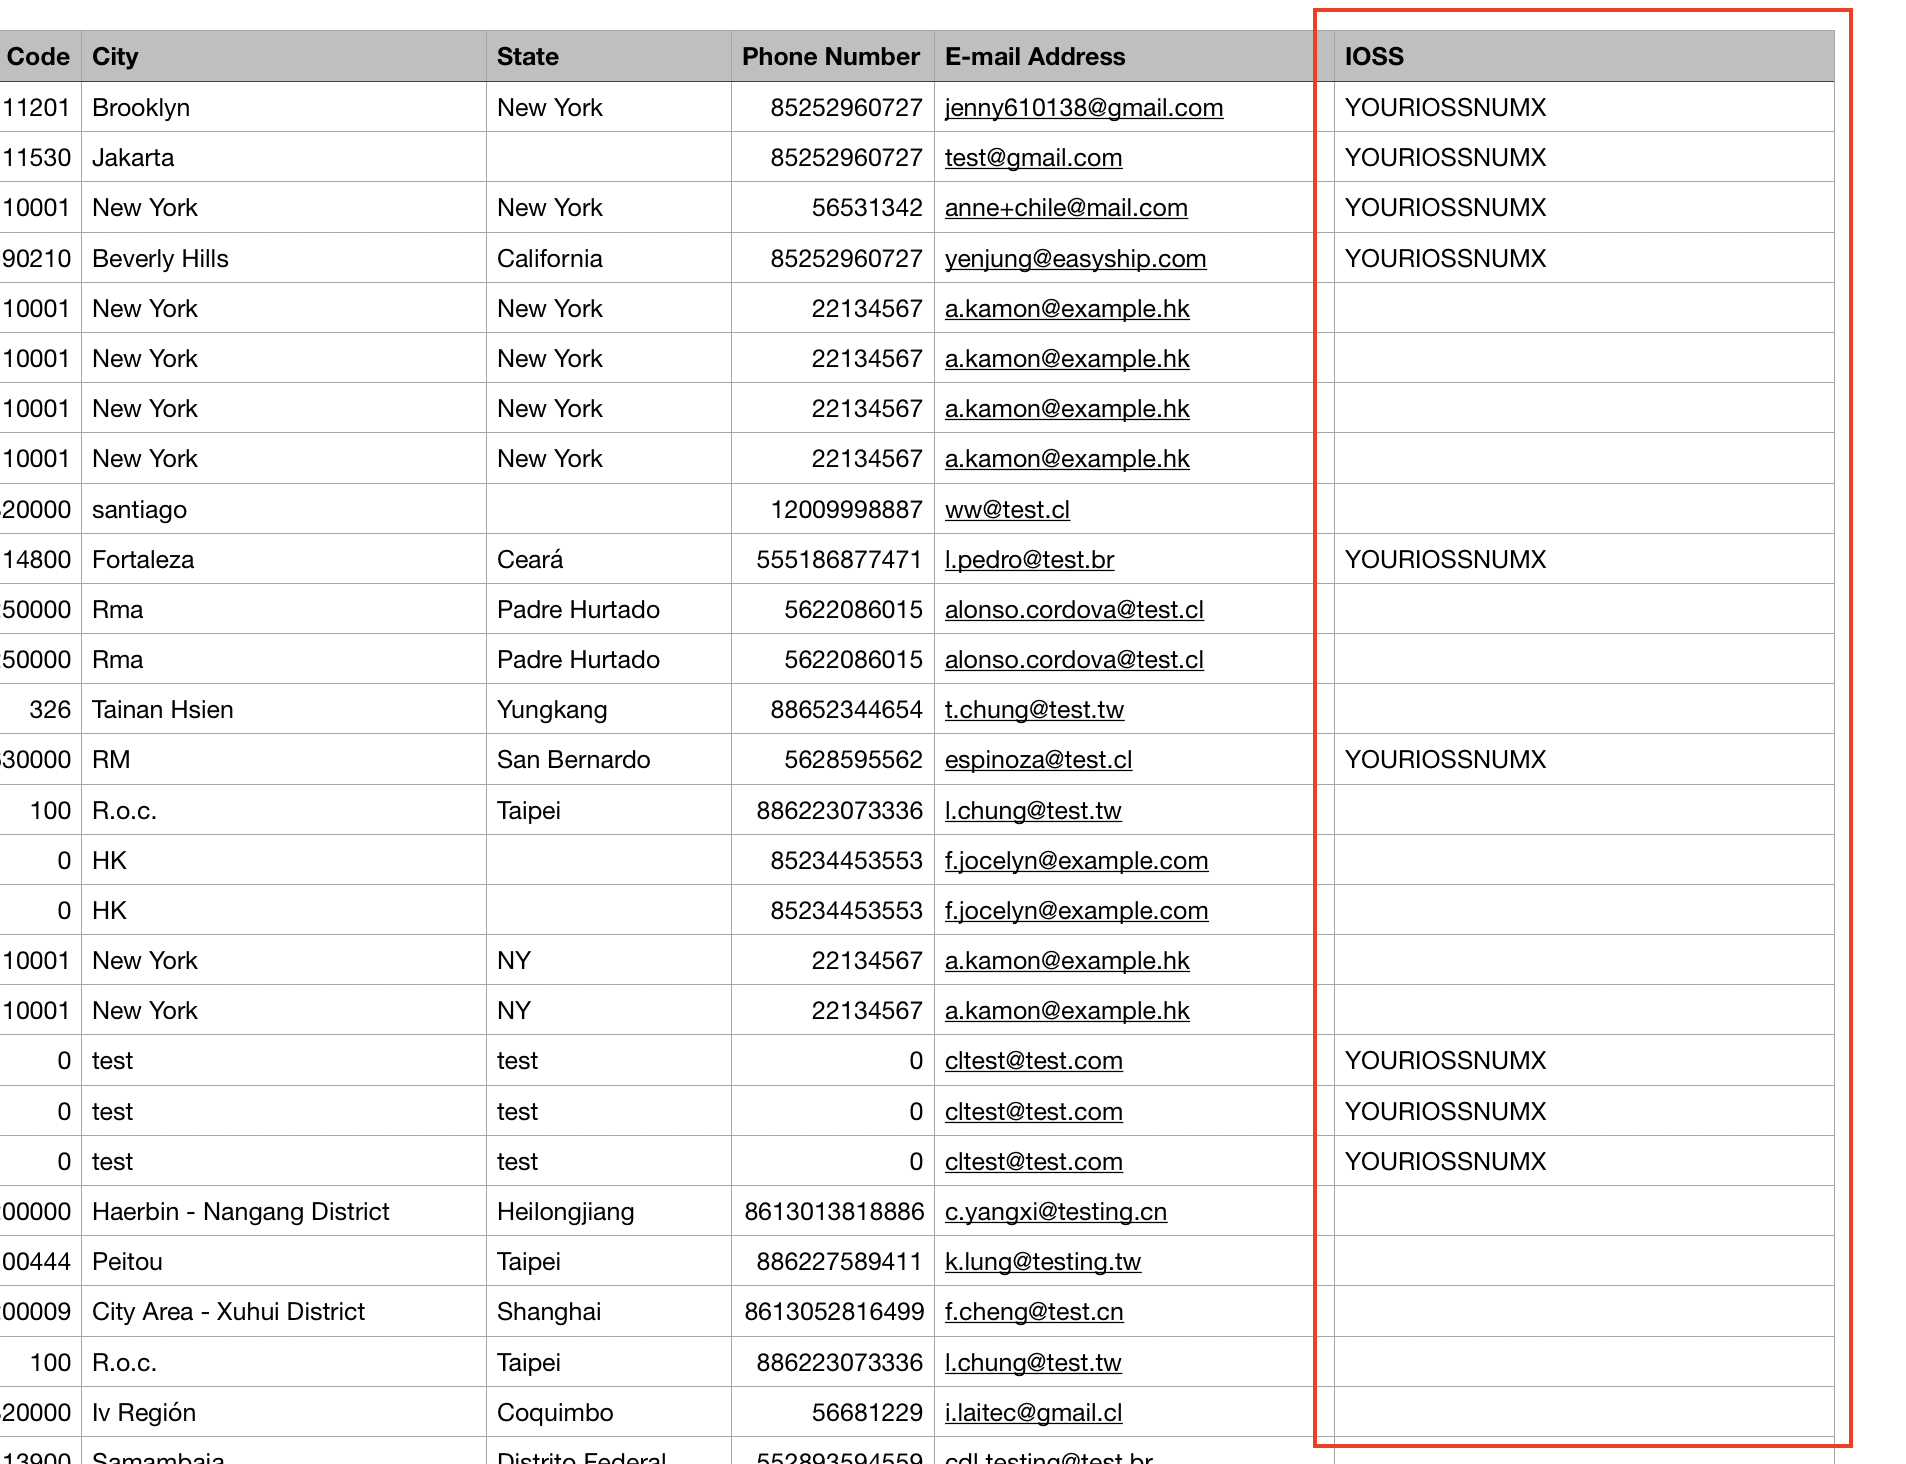
Task: Click the test@gmail.com email link
Action: point(1033,158)
